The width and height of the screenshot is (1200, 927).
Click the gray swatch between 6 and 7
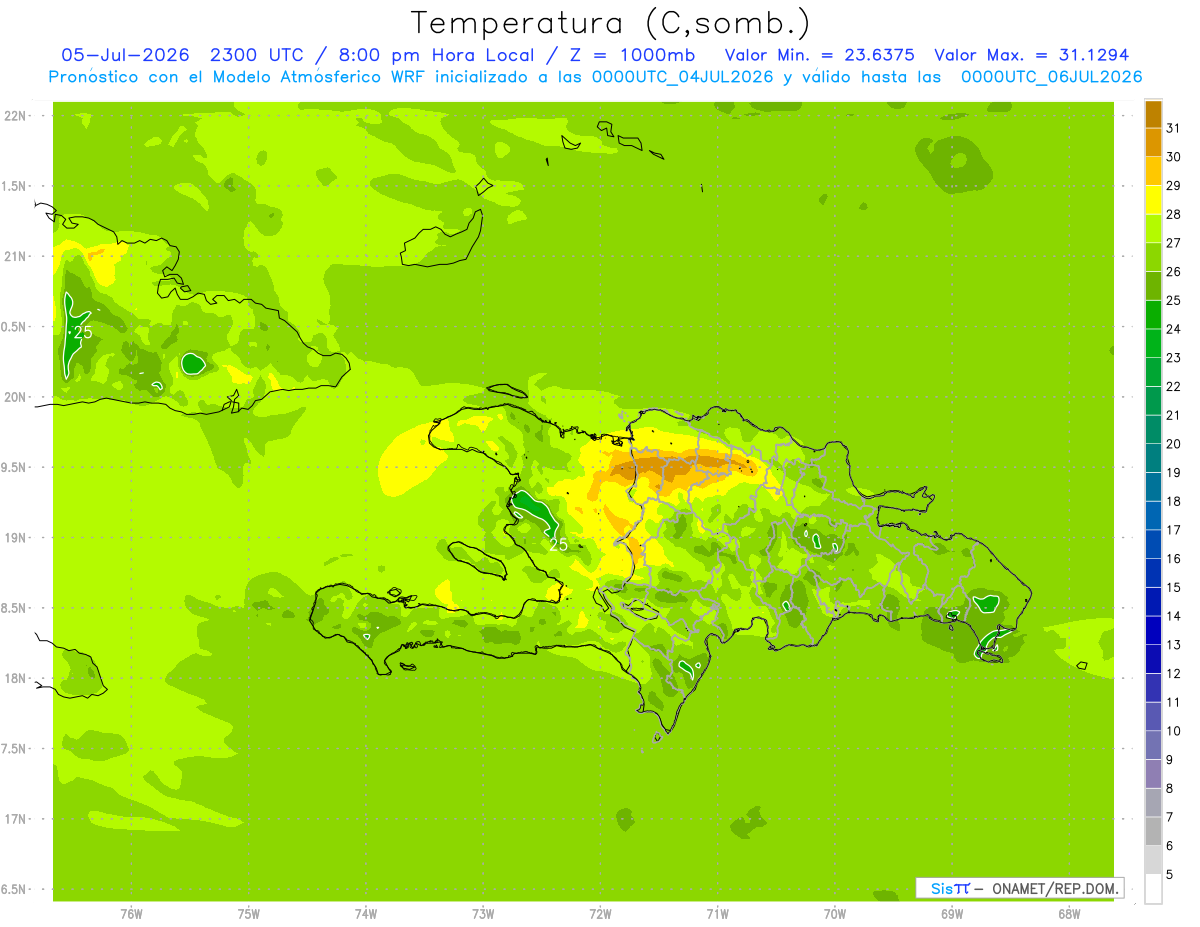(x=1153, y=831)
